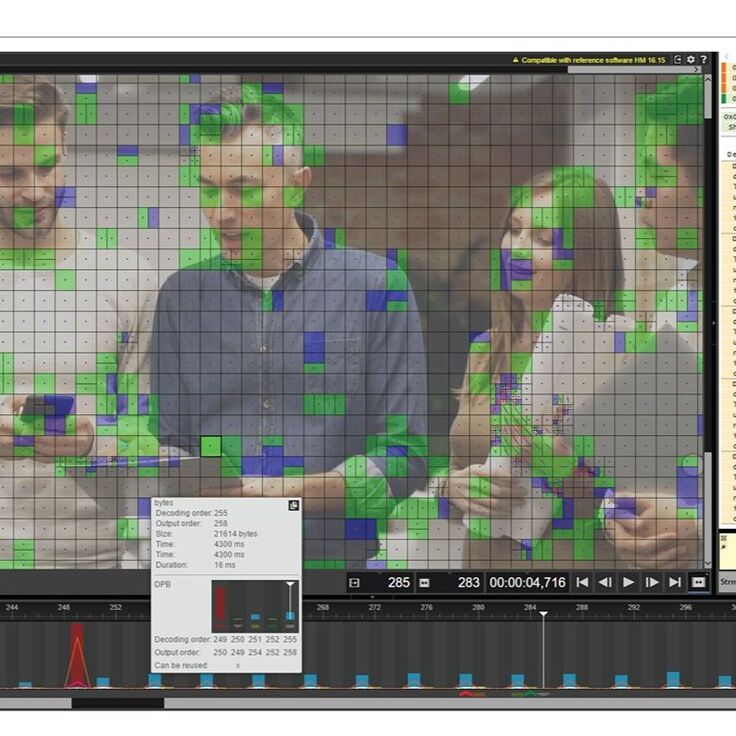736x736 pixels.
Task: Click the partially visible Stream tab
Action: [x=728, y=582]
